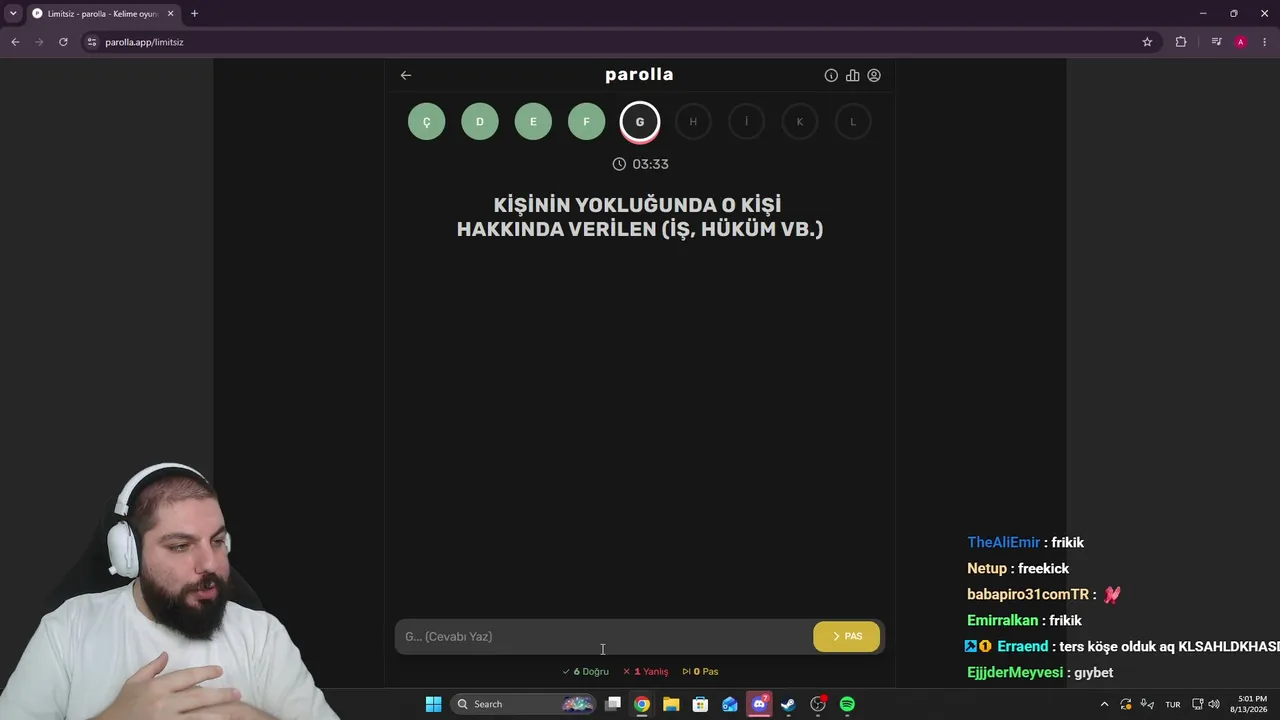
Task: Click the PAS skip button
Action: coord(847,636)
